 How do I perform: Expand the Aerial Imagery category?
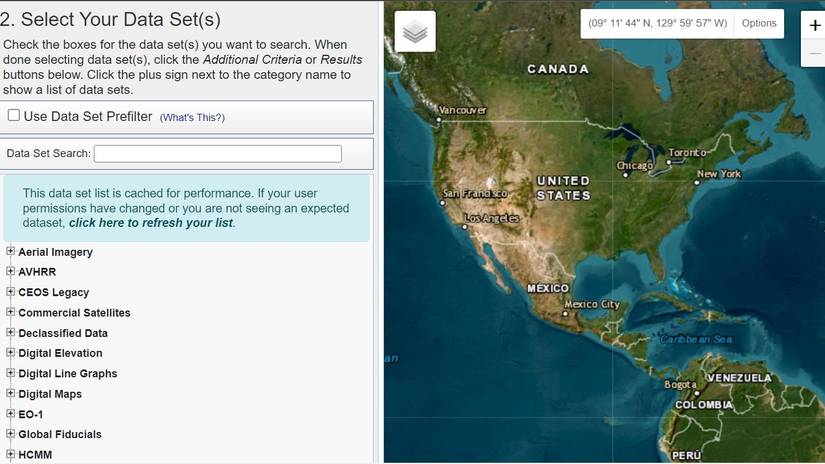coord(10,251)
